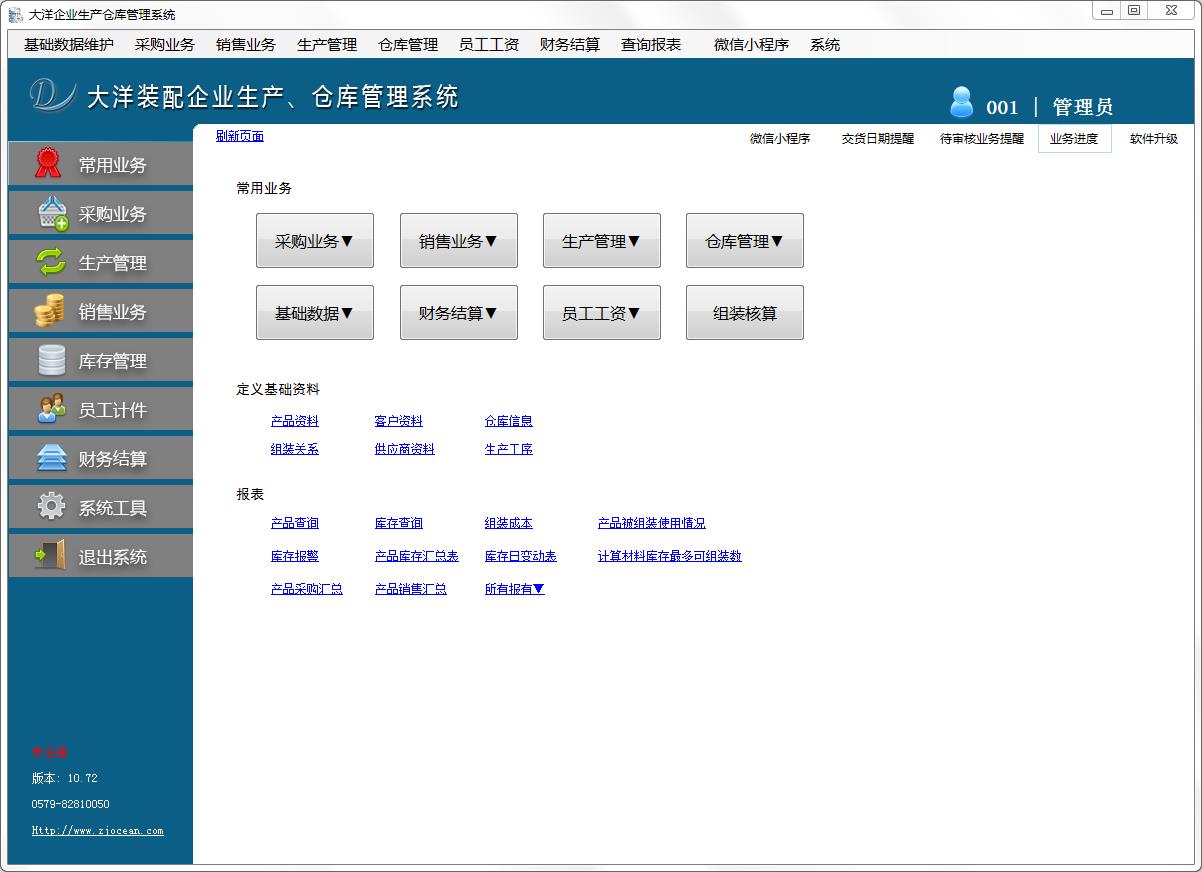The width and height of the screenshot is (1202, 872).
Task: Click the 组装核算 button
Action: point(745,312)
